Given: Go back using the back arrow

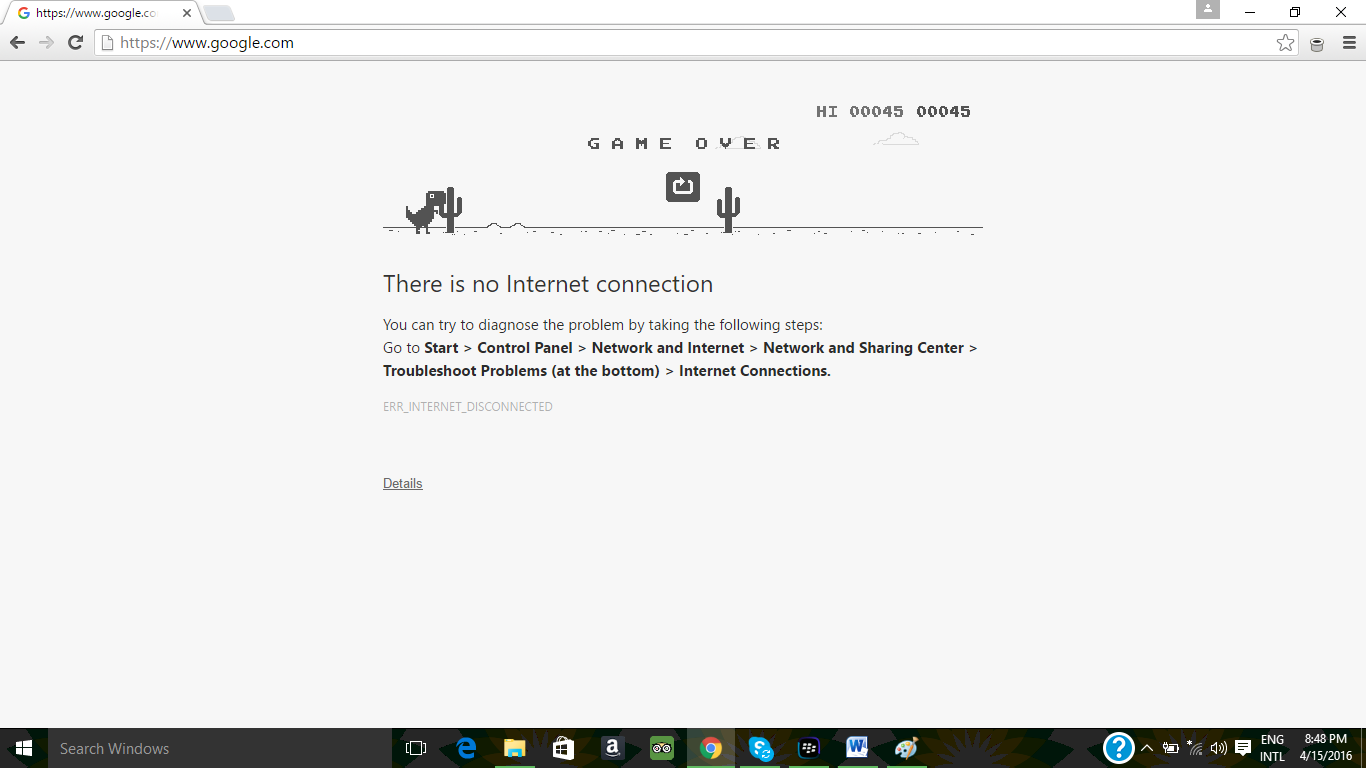Looking at the screenshot, I should [17, 43].
